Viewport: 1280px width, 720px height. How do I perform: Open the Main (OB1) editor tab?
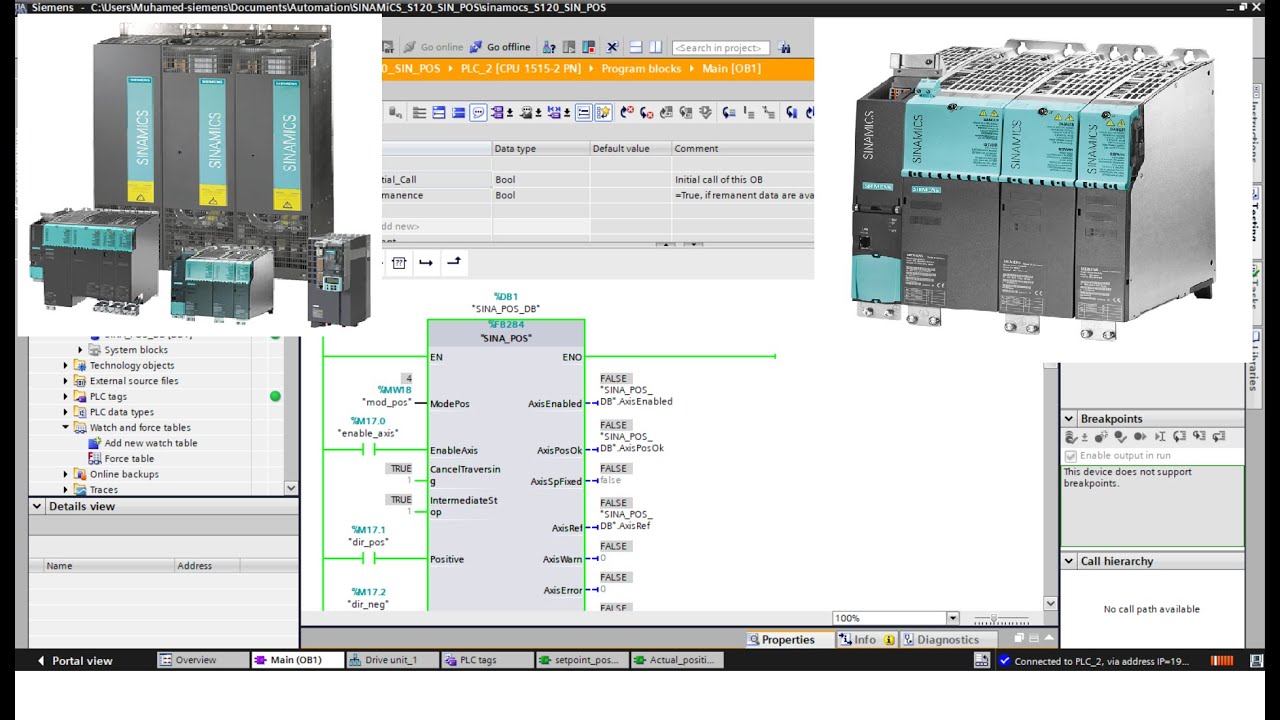click(x=298, y=660)
